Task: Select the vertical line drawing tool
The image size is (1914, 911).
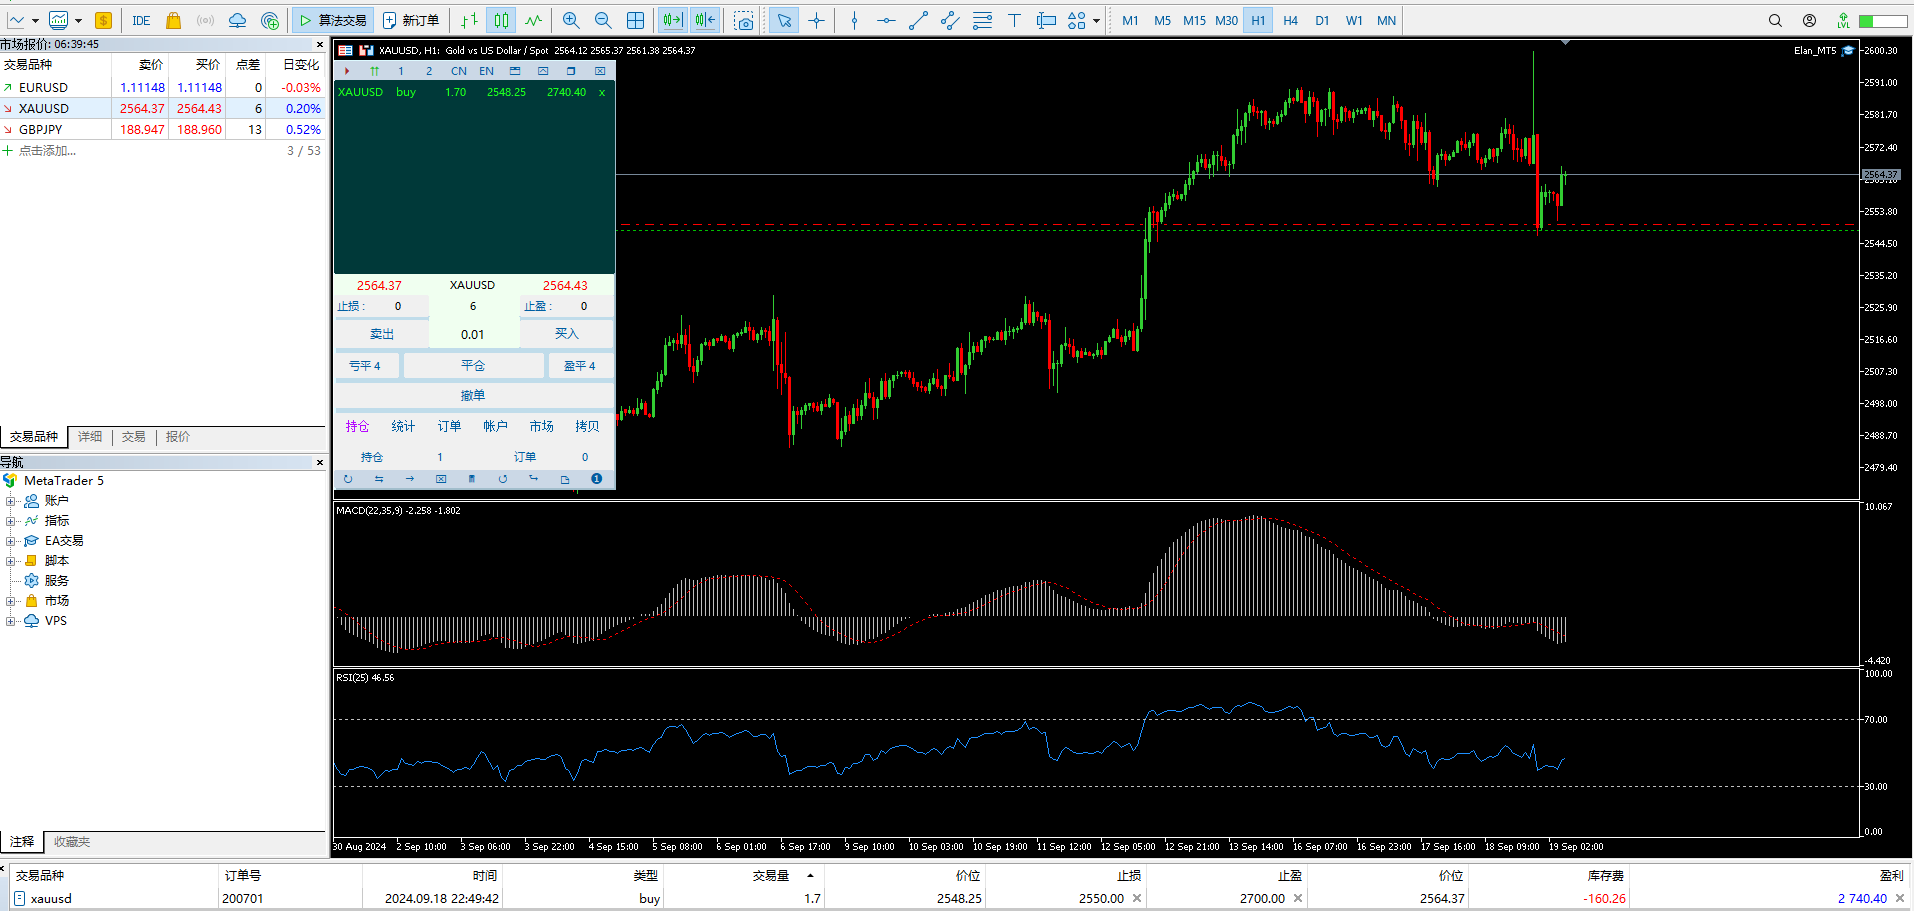Action: pyautogui.click(x=854, y=20)
